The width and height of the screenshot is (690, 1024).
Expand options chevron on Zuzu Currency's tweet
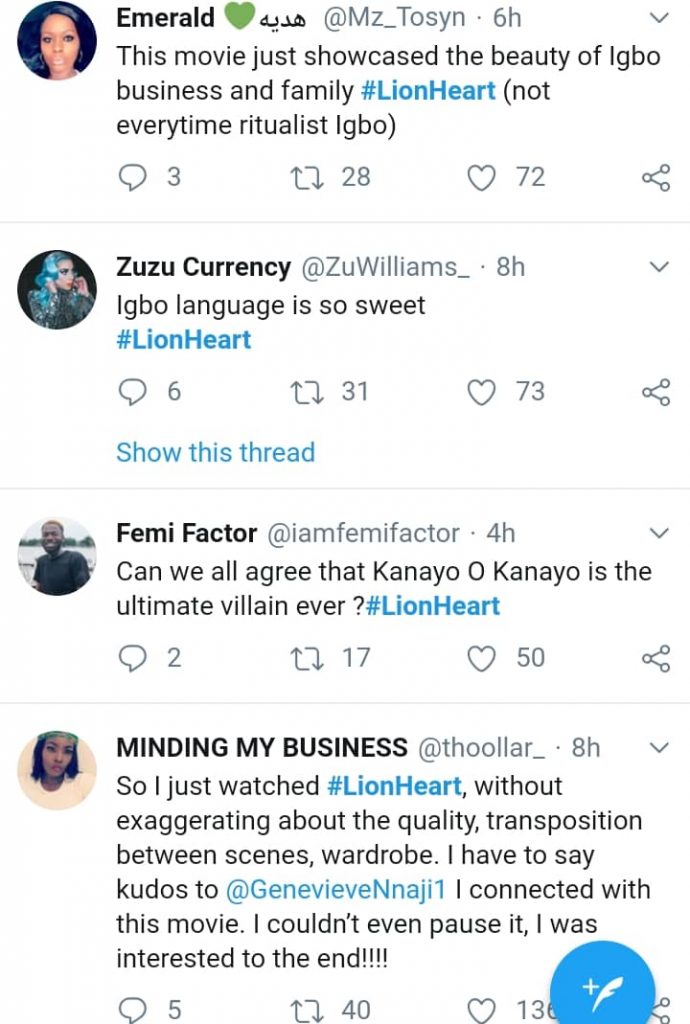(659, 267)
